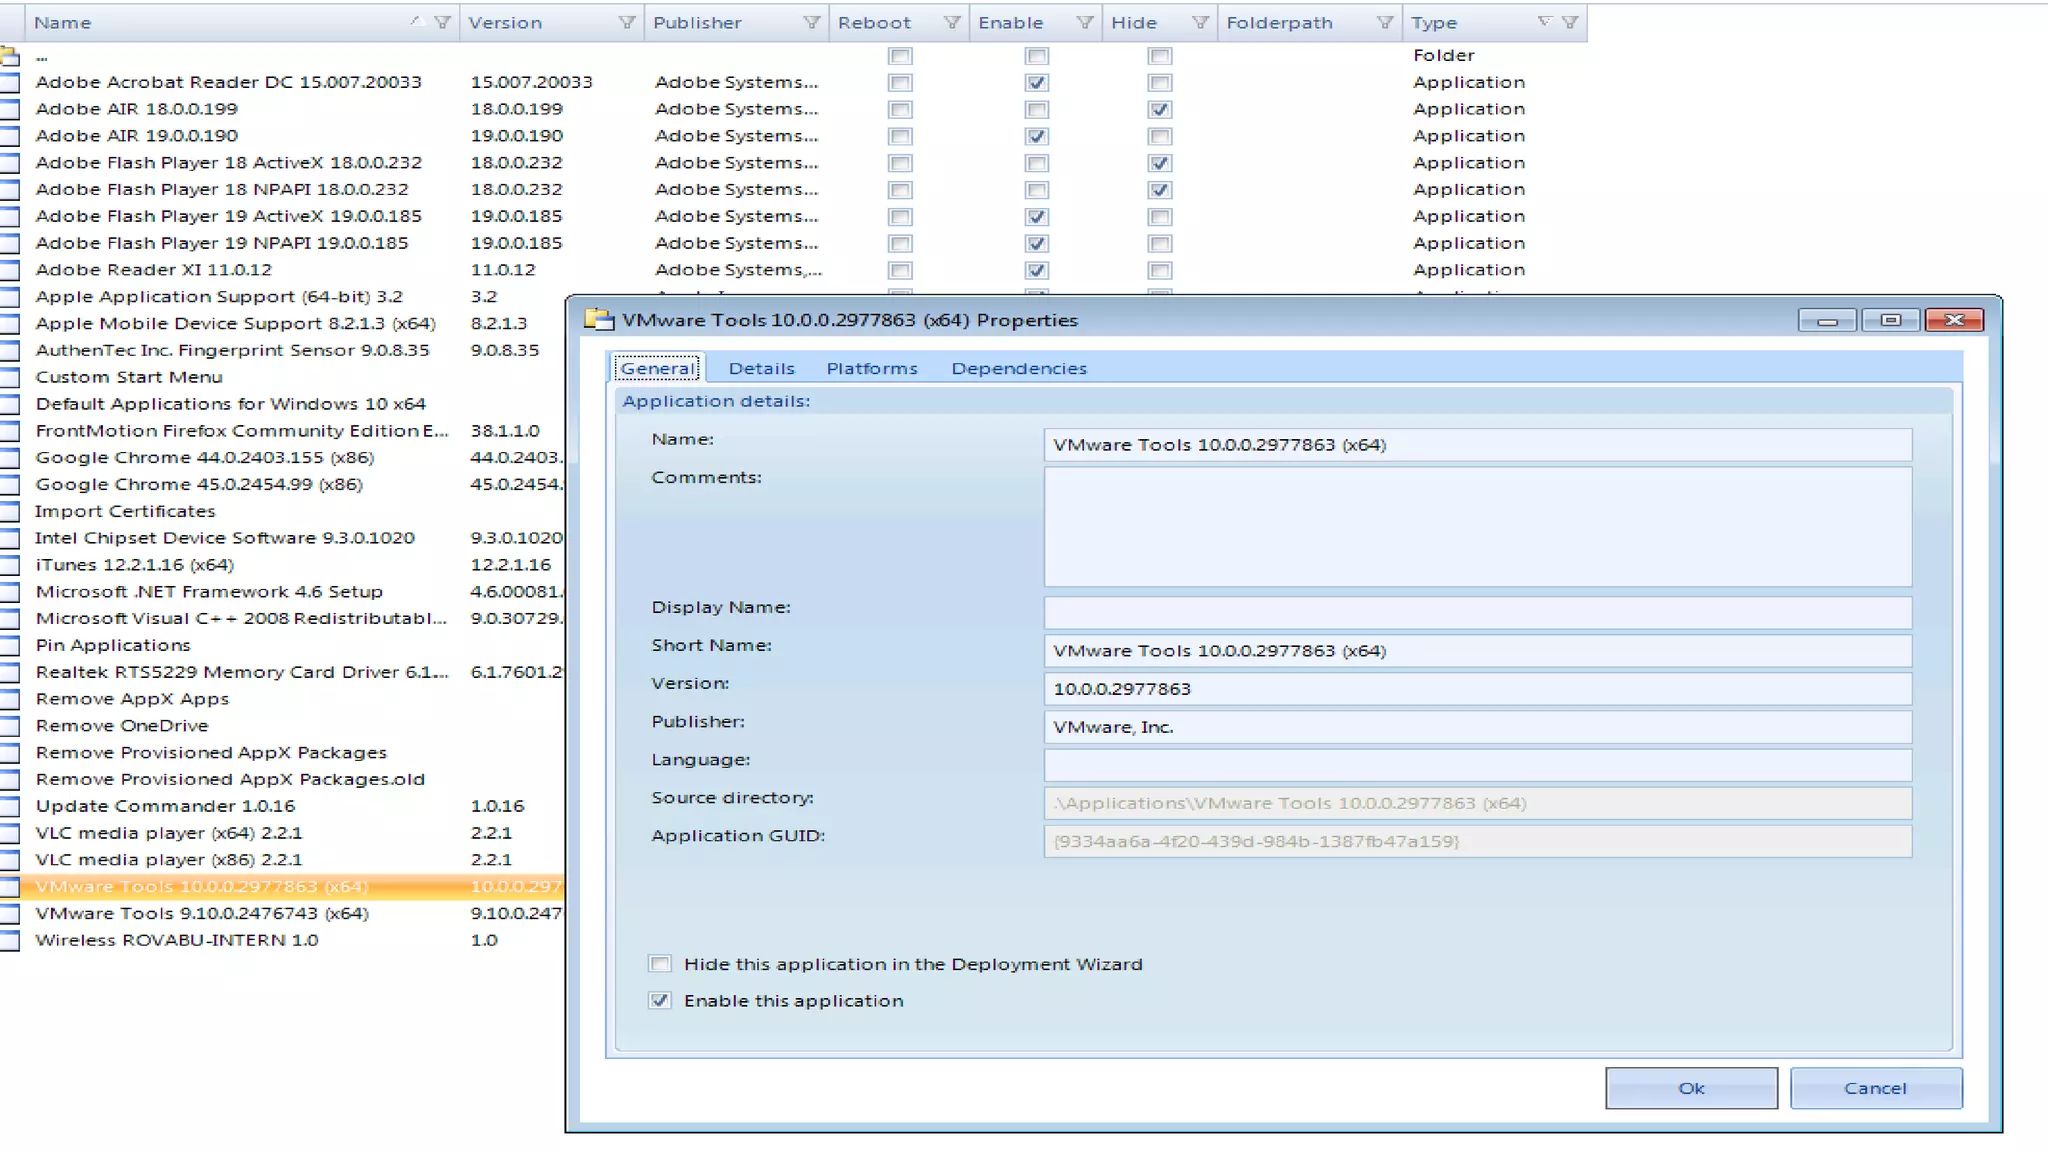Click the application icon beside Wireless ROVABU-INTERN 1.0
Viewport: 2048px width, 1152px height.
9,941
